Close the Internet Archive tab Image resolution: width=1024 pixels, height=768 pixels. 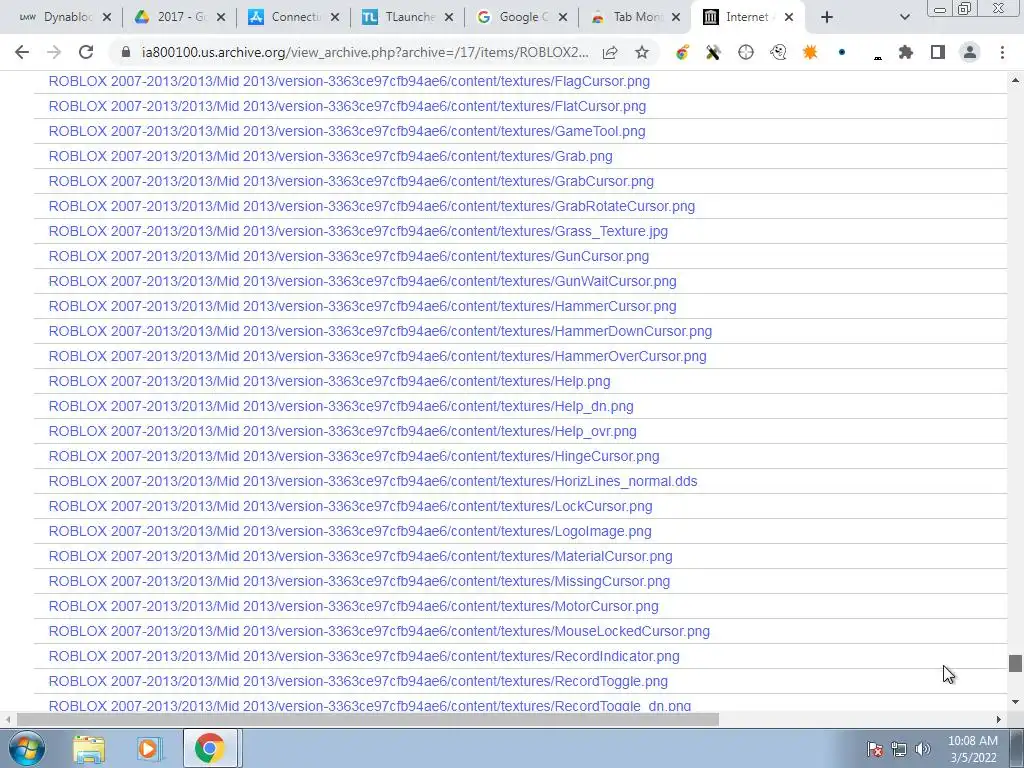click(789, 18)
